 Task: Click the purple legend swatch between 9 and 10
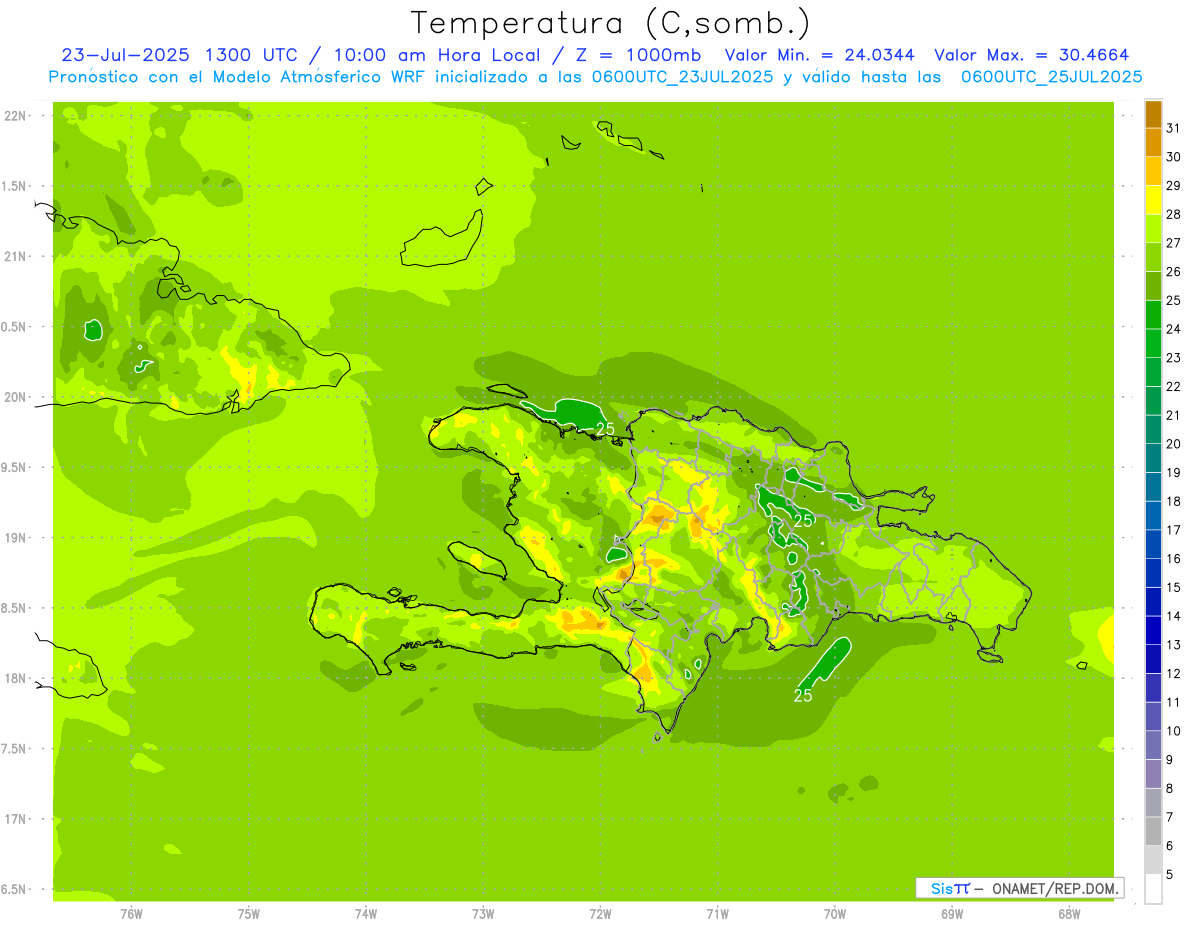click(x=1153, y=745)
